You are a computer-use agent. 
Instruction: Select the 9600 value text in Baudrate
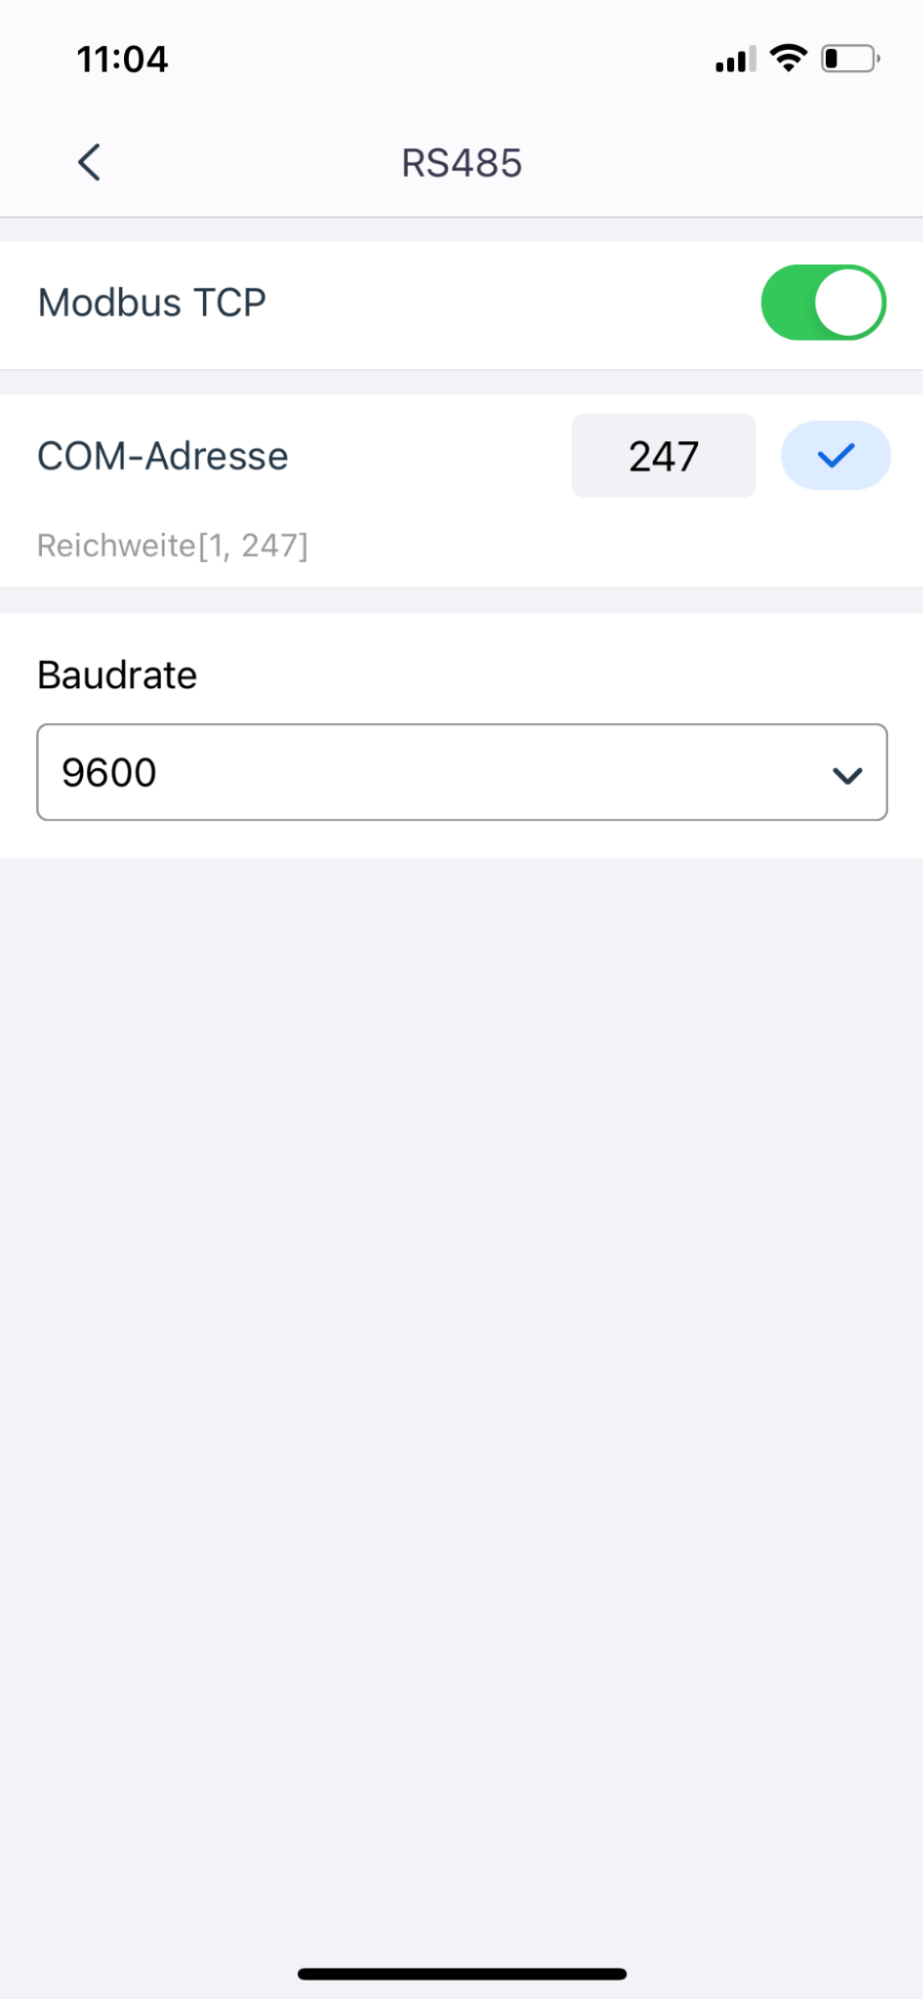coord(109,772)
